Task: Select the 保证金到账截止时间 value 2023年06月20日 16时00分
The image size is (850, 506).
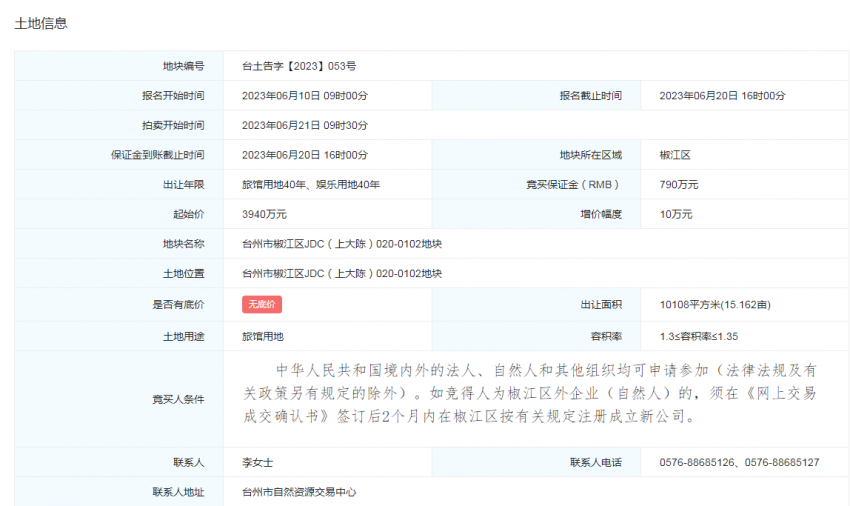Action: click(x=305, y=155)
